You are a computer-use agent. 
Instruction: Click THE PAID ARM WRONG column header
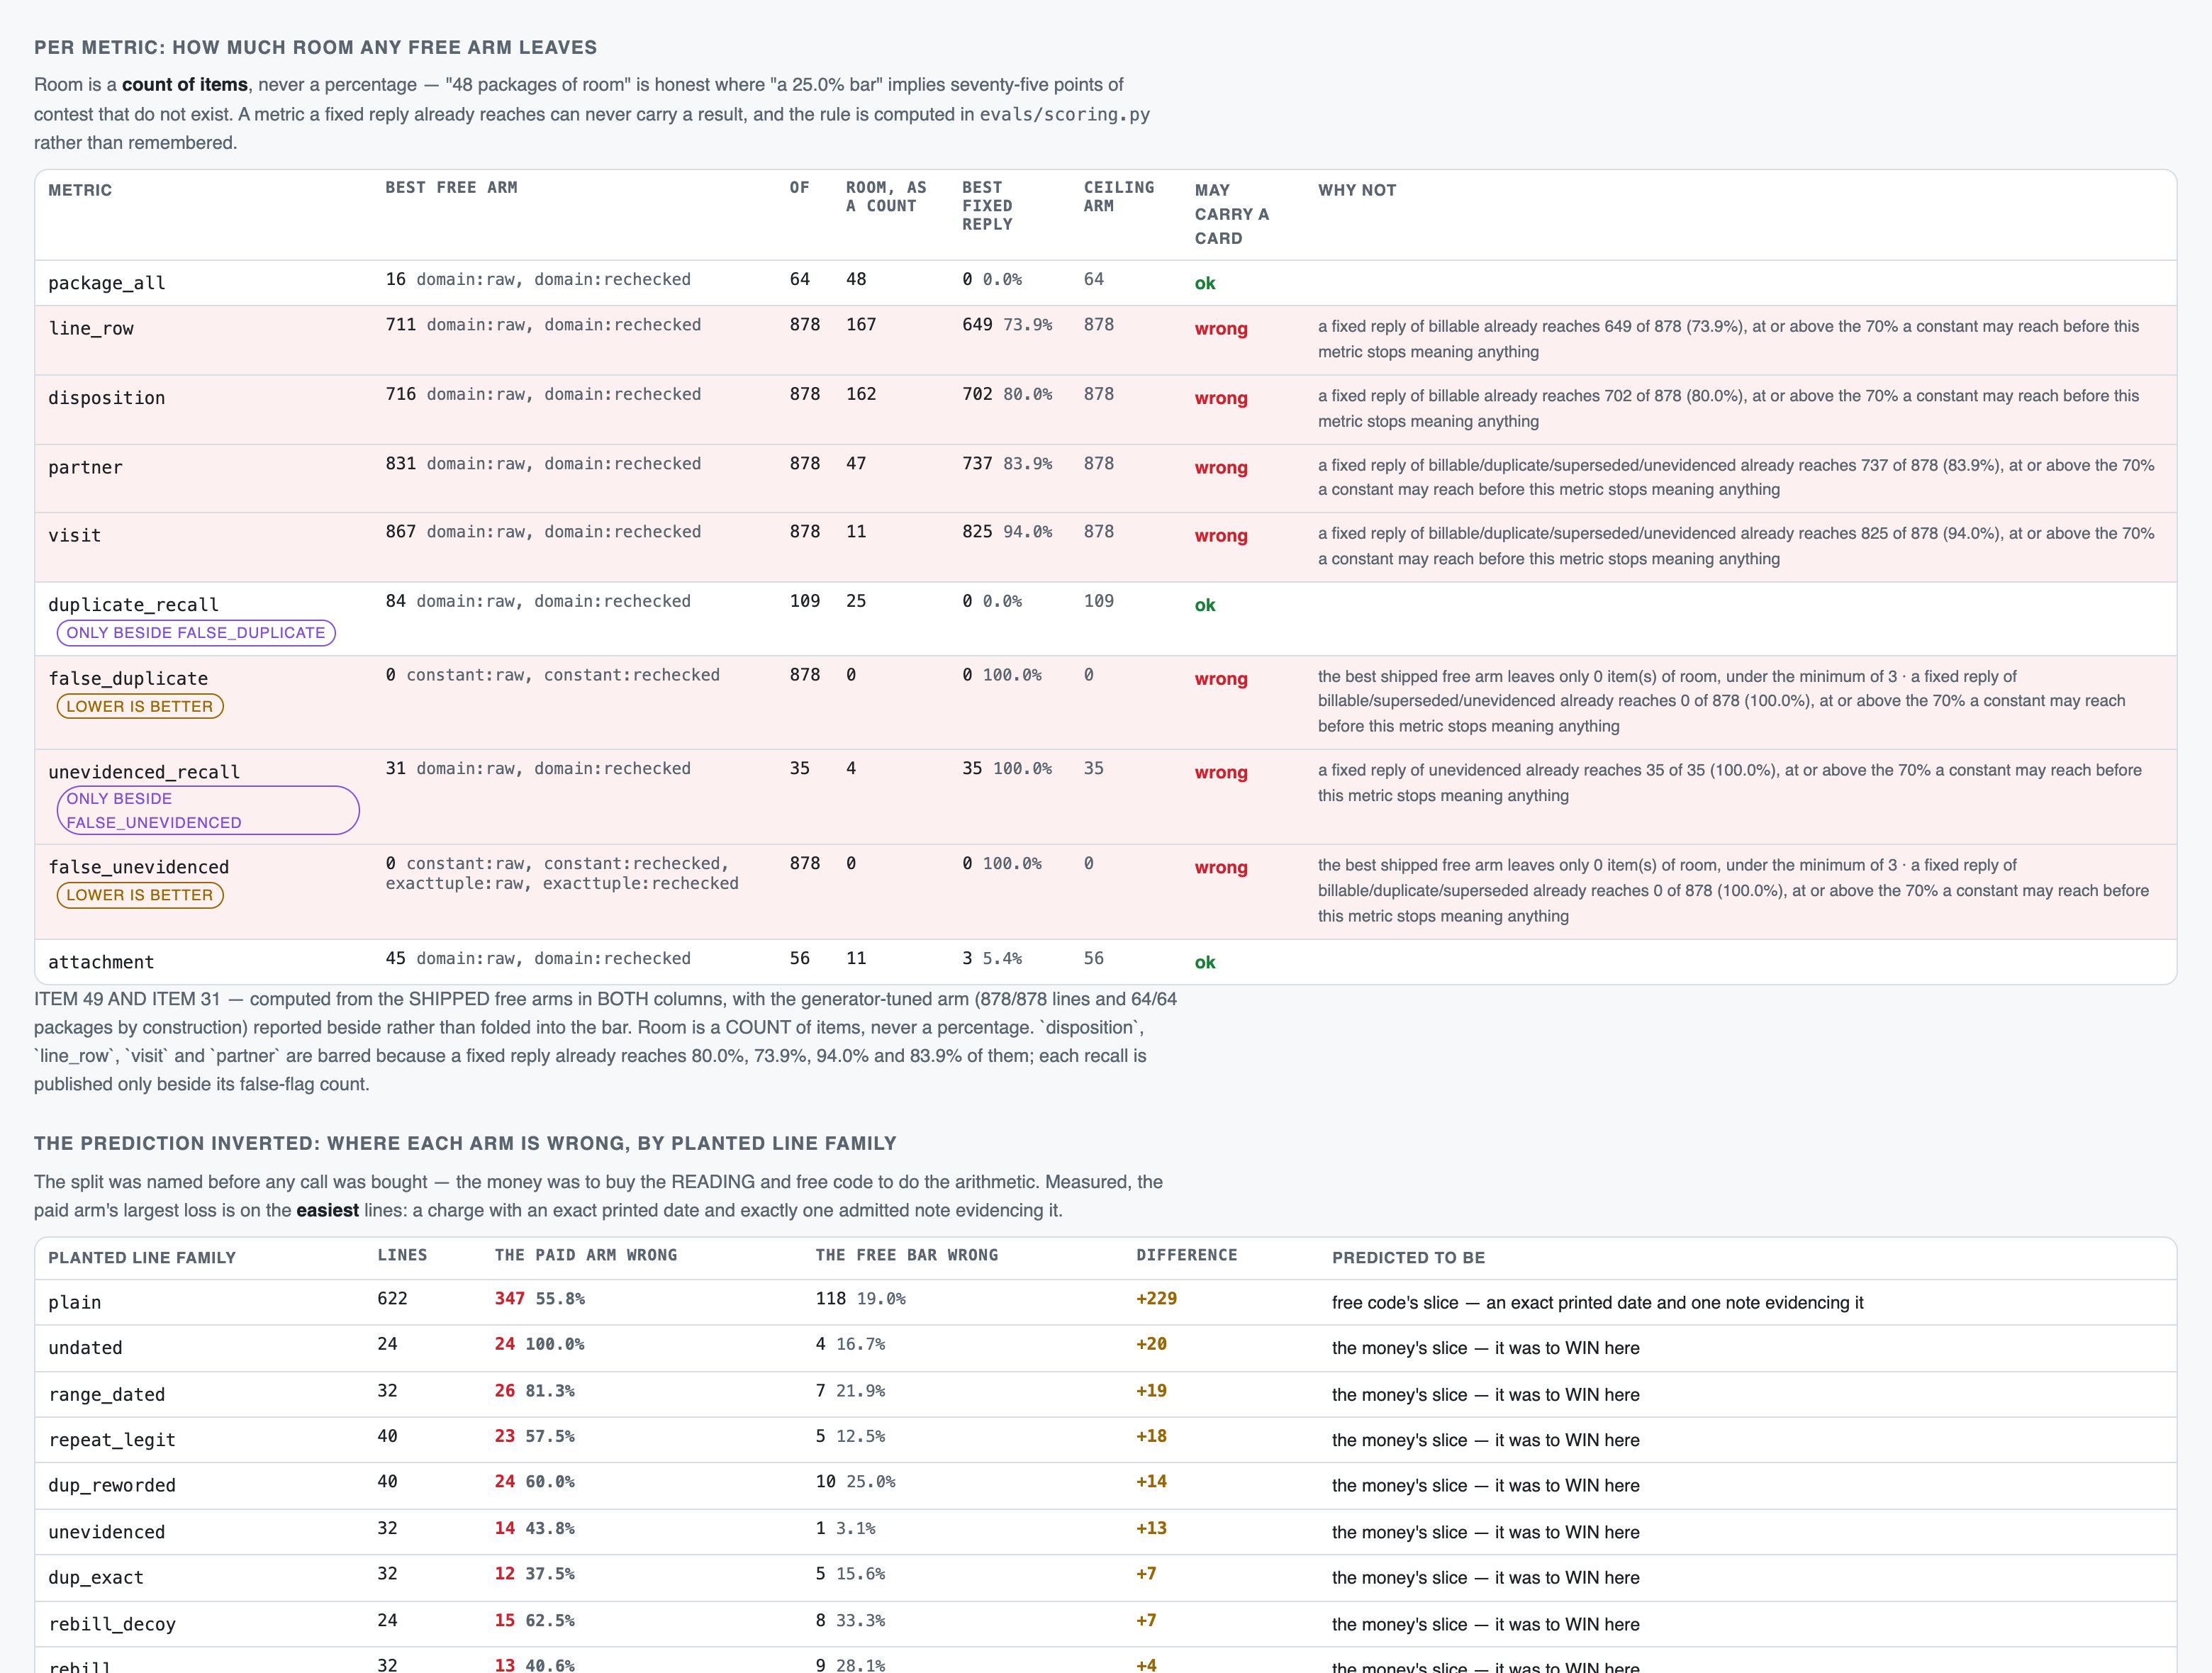click(586, 1255)
